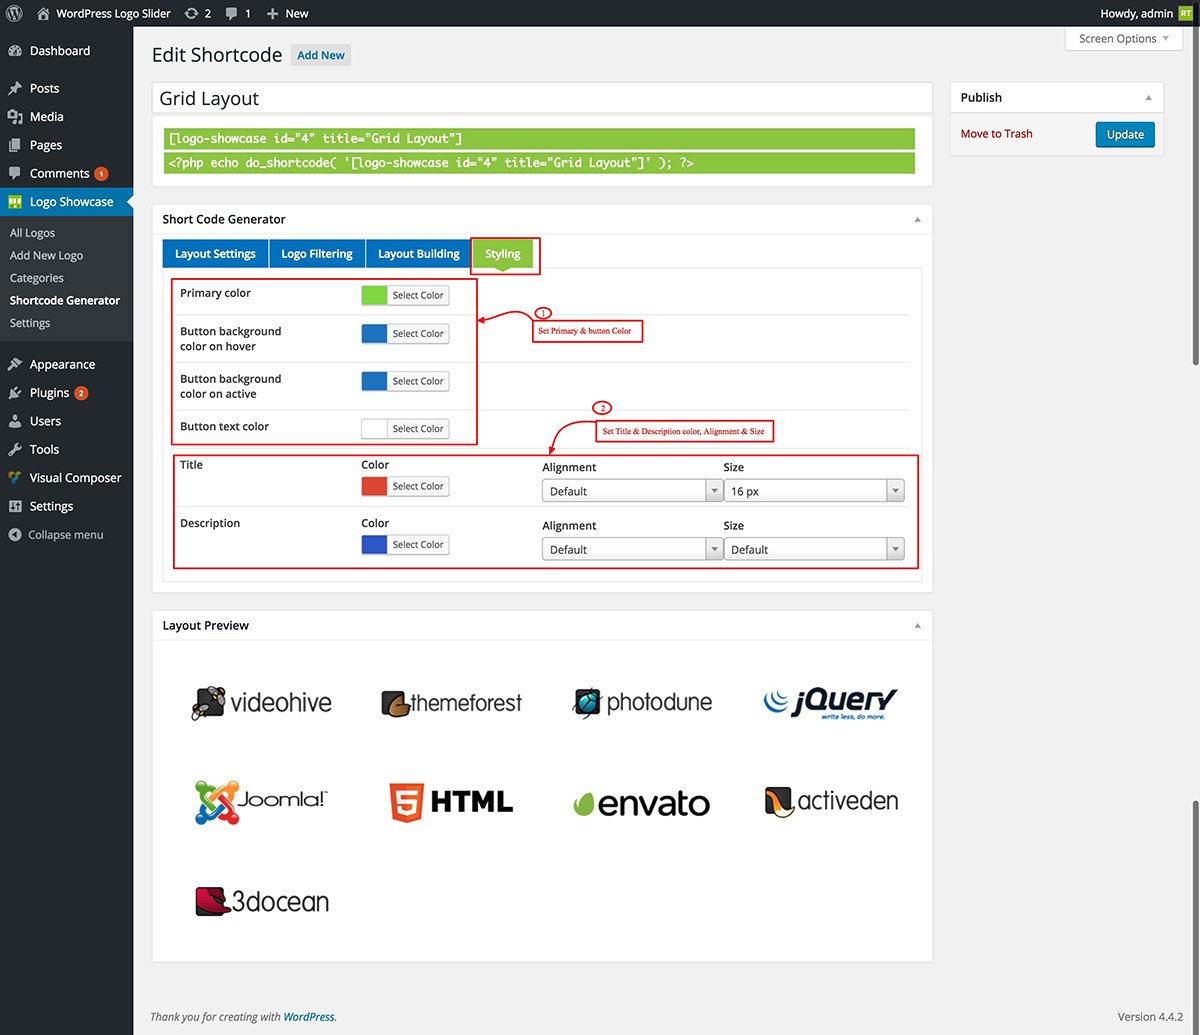Click the jQuery logo in preview
This screenshot has width=1200, height=1035.
point(830,702)
